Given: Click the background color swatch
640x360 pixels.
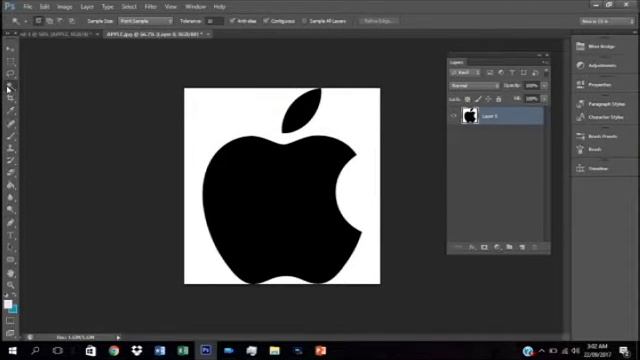Looking at the screenshot, I should (14, 310).
